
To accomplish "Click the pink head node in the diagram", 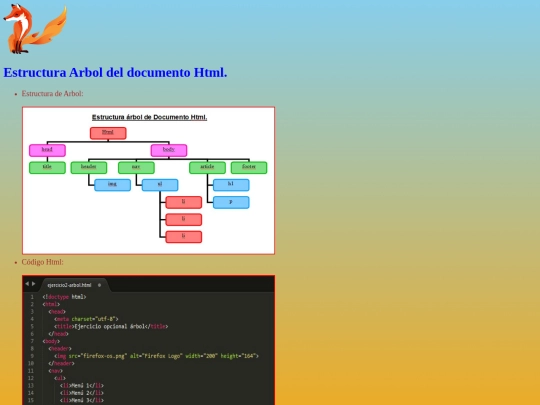I will pyautogui.click(x=47, y=150).
